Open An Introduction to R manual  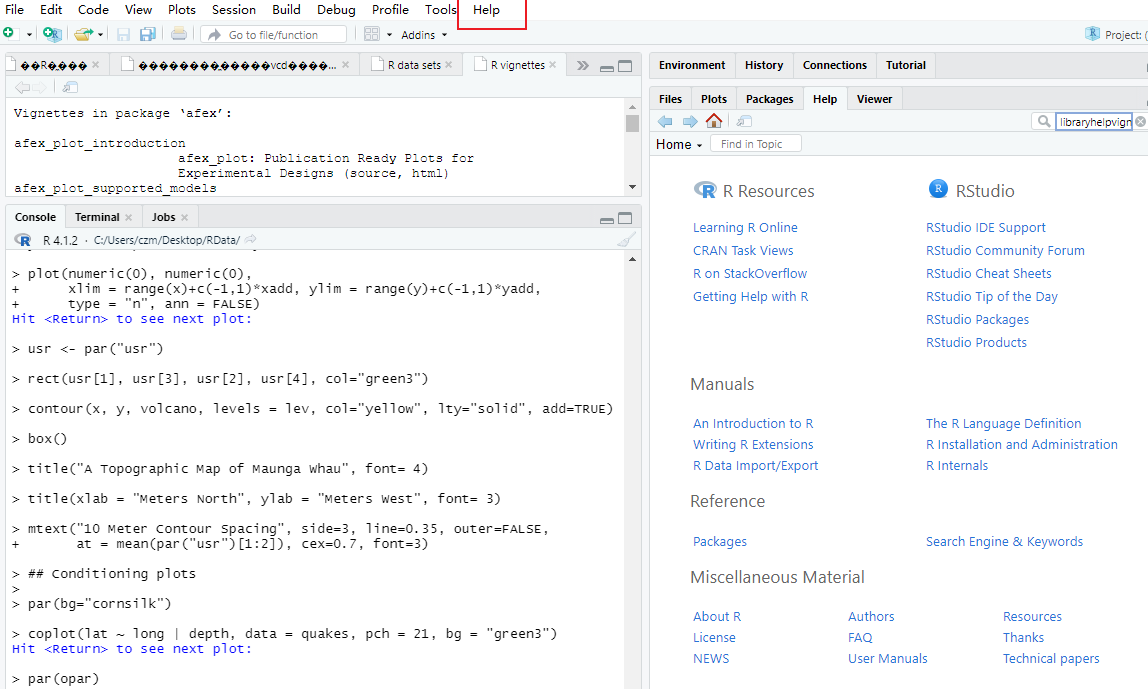coord(753,423)
